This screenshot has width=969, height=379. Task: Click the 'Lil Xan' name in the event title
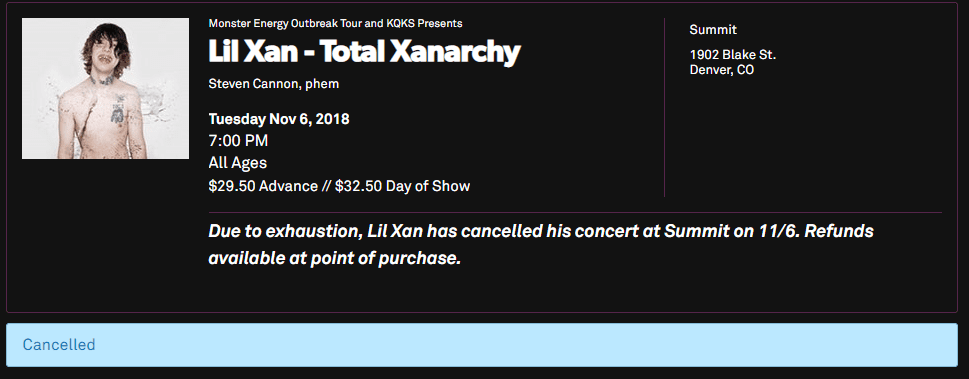click(x=253, y=53)
